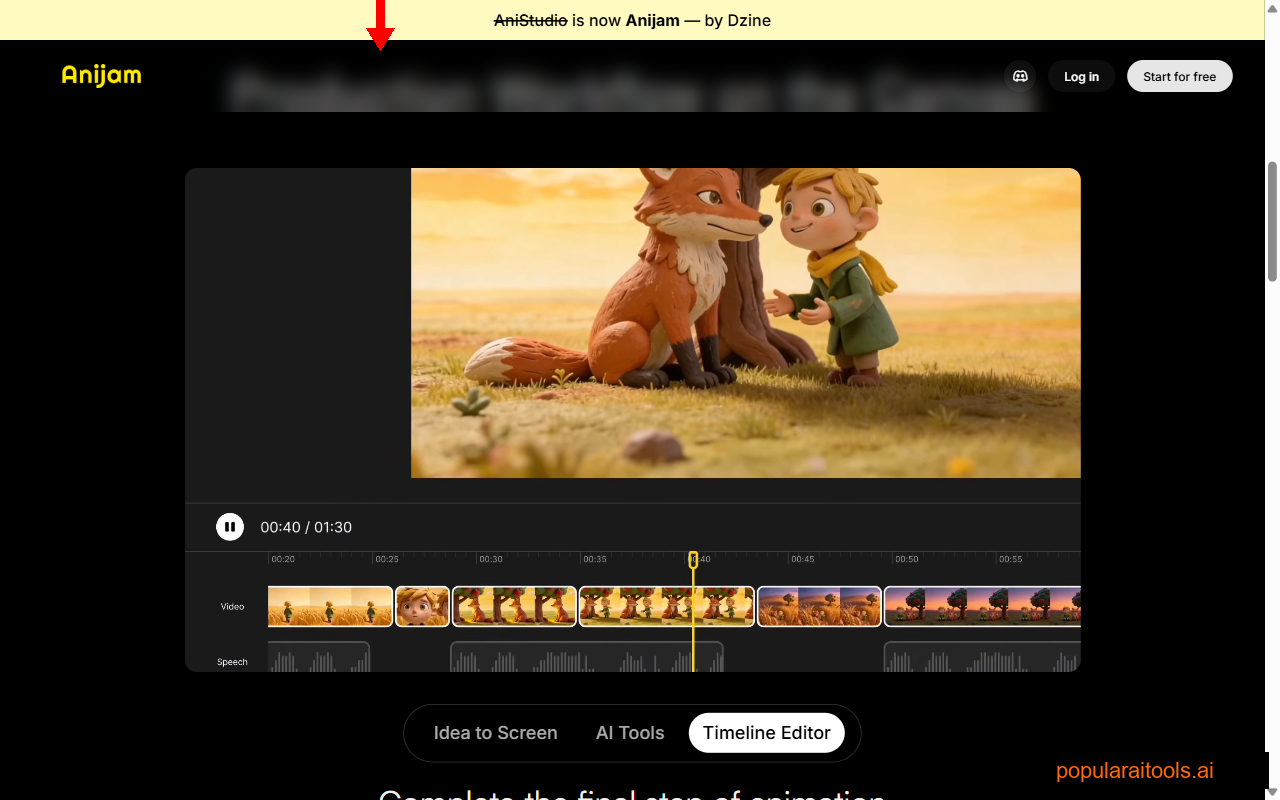The width and height of the screenshot is (1280, 800).
Task: Select the middle Speech track audio clip
Action: [586, 660]
